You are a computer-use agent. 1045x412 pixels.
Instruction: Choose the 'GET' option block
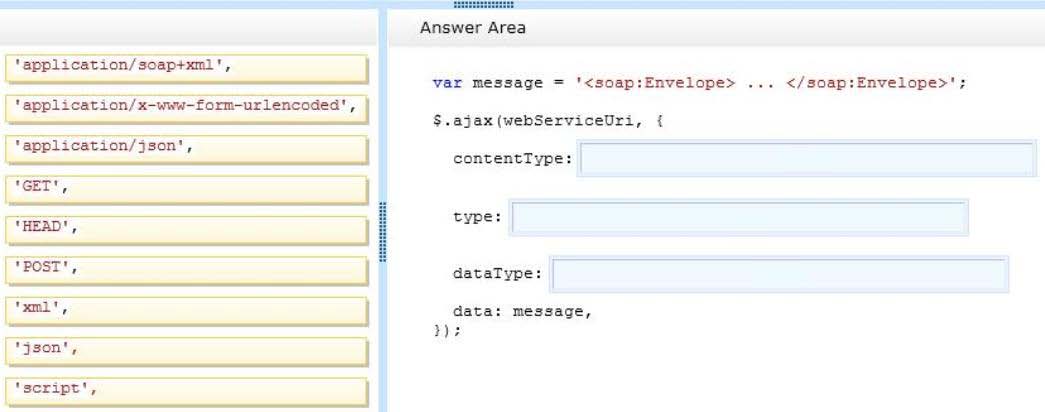[187, 189]
